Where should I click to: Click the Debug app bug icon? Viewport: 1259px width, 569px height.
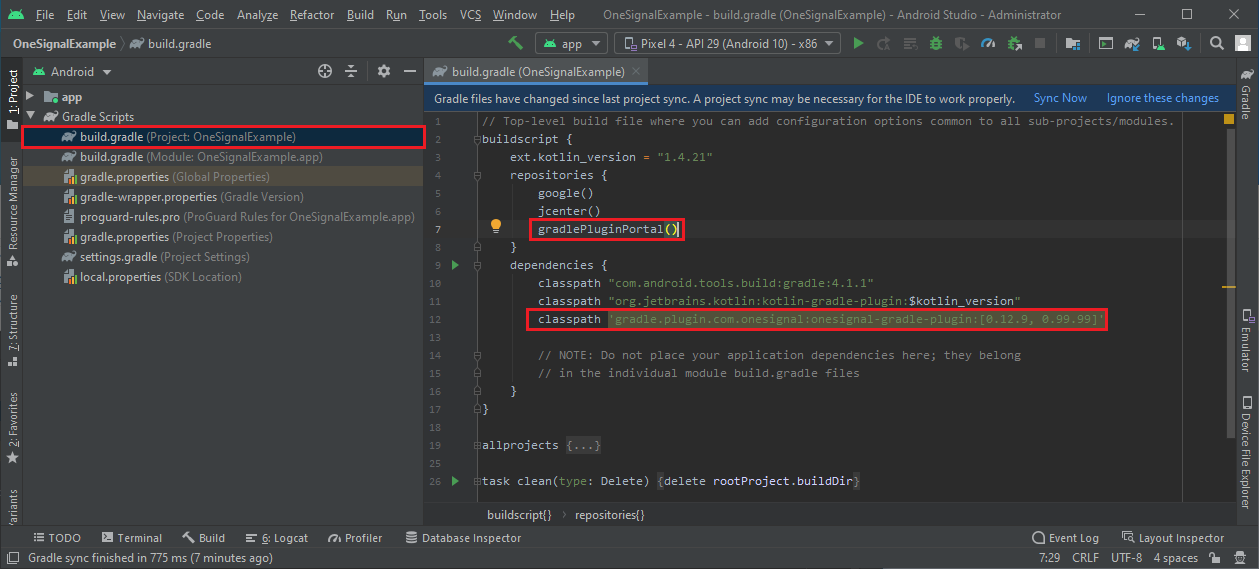(936, 44)
